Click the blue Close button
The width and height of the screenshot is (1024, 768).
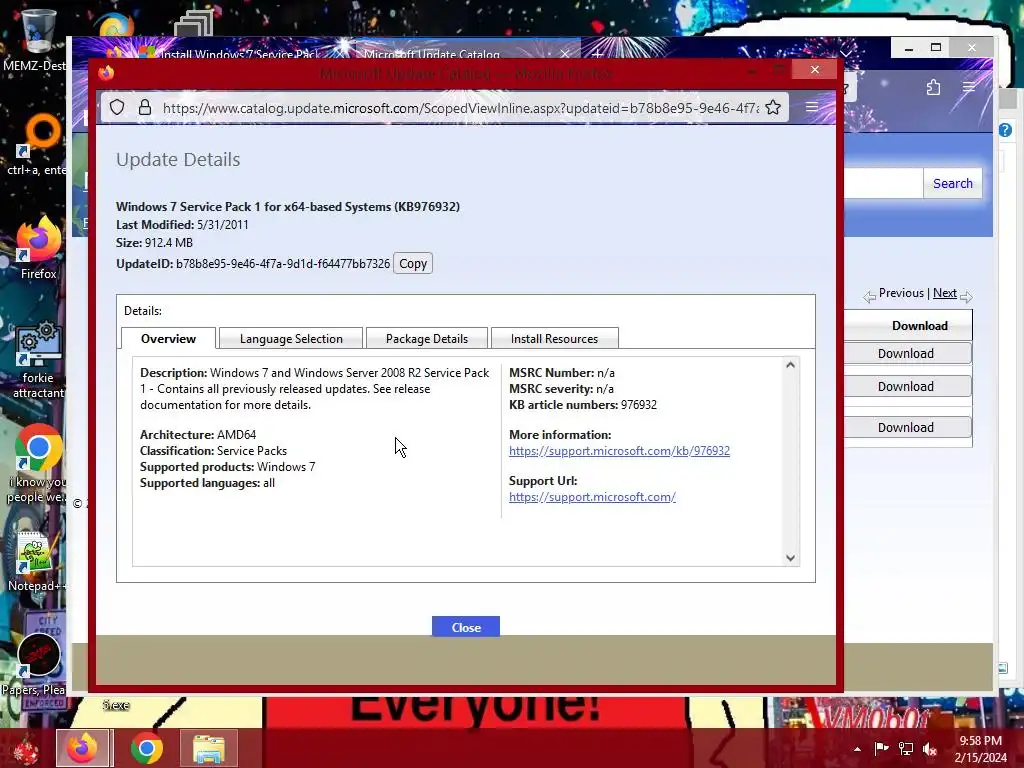coord(466,627)
